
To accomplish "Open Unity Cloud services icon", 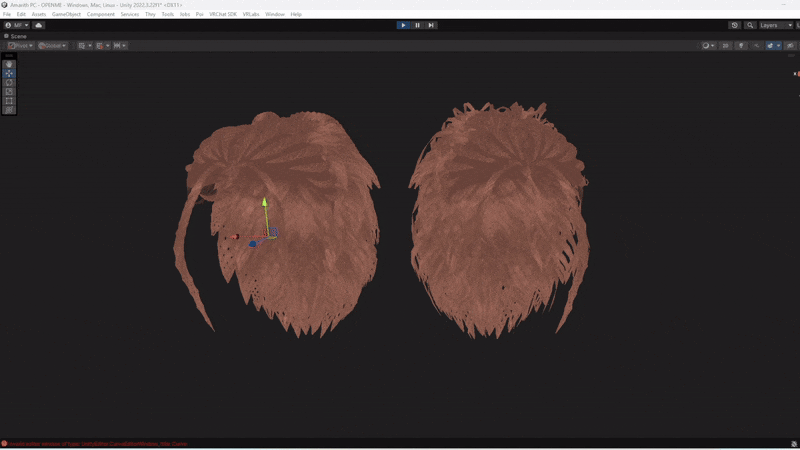I will [39, 25].
